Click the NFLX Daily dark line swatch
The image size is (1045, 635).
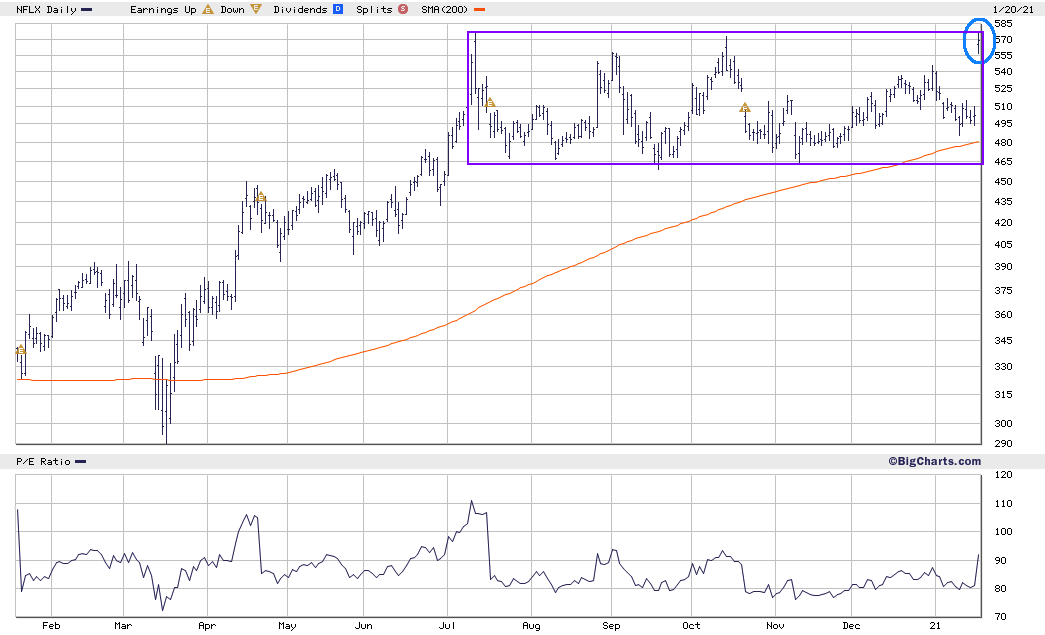point(87,10)
